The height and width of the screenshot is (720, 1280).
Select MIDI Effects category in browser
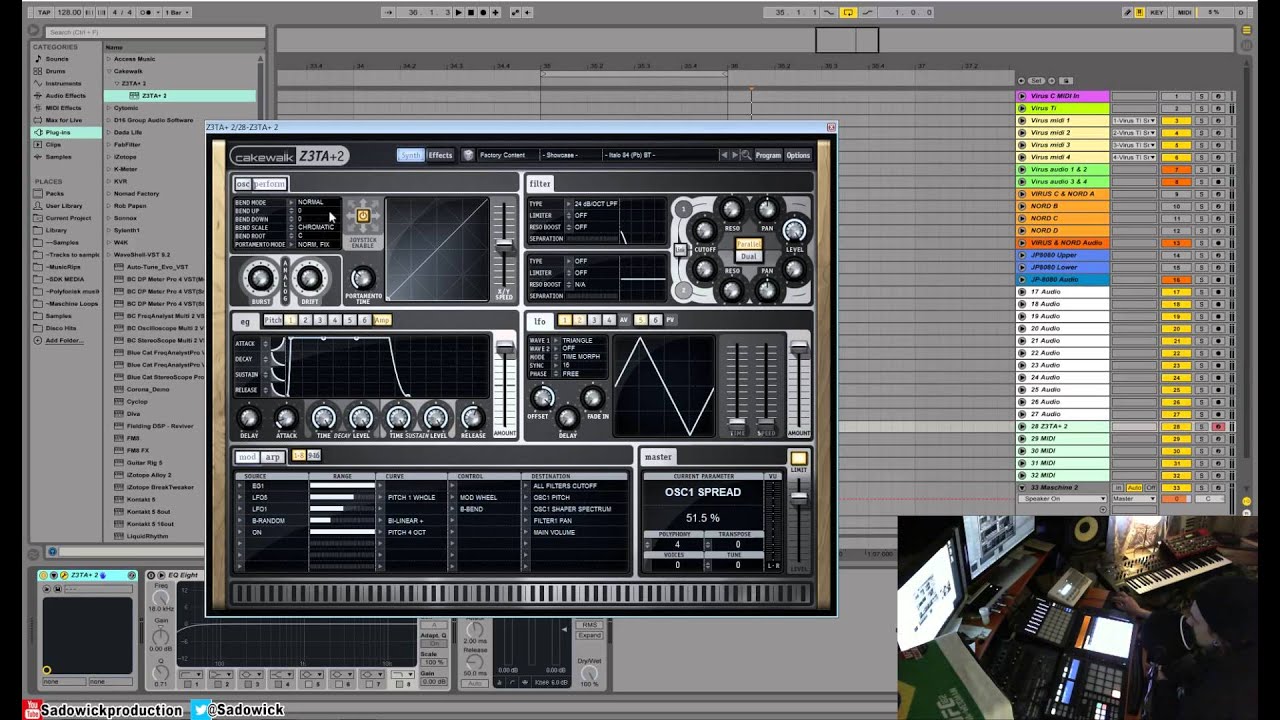point(63,108)
